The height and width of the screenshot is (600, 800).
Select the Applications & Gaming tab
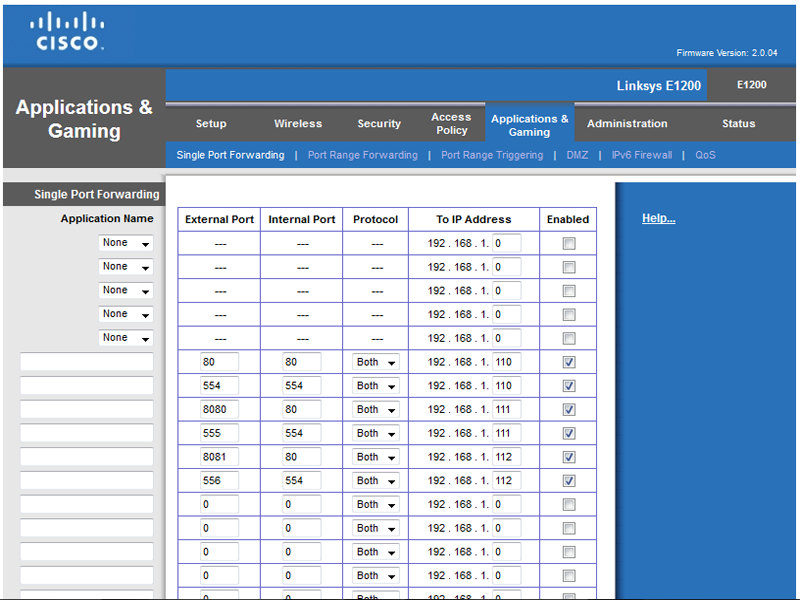(x=530, y=125)
